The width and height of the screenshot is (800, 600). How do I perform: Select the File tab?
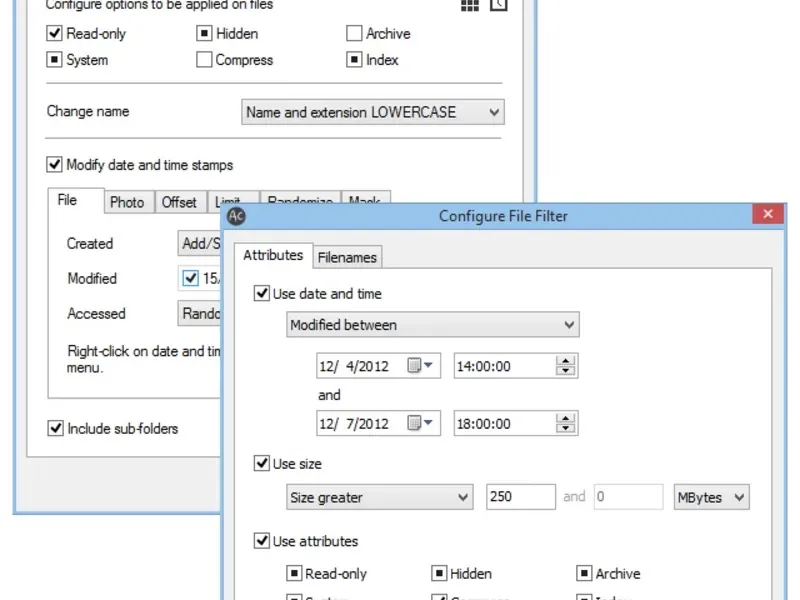[76, 201]
